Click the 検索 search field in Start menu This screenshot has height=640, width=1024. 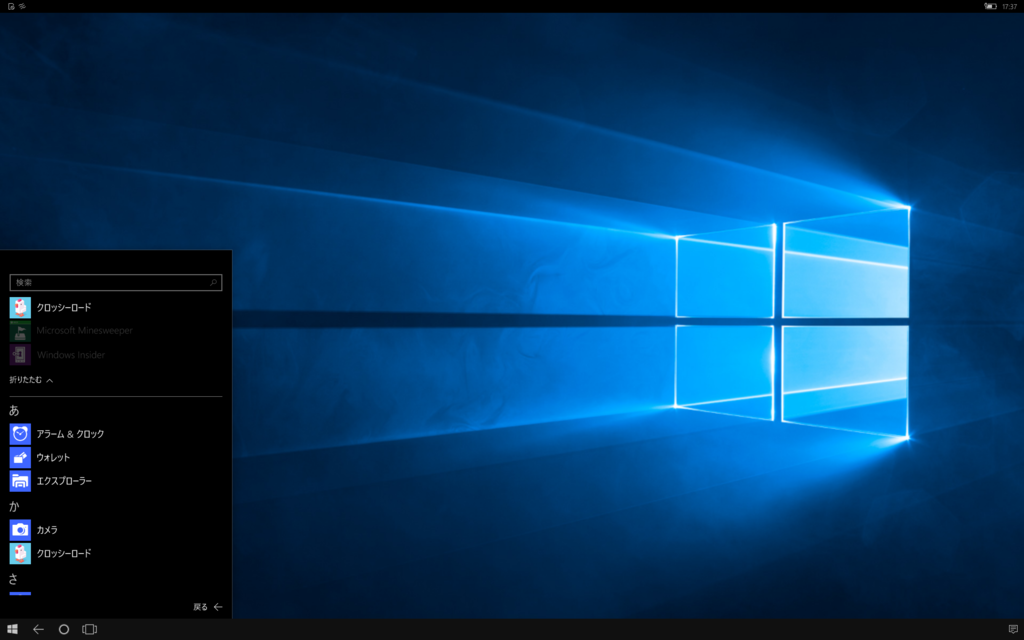pyautogui.click(x=116, y=282)
